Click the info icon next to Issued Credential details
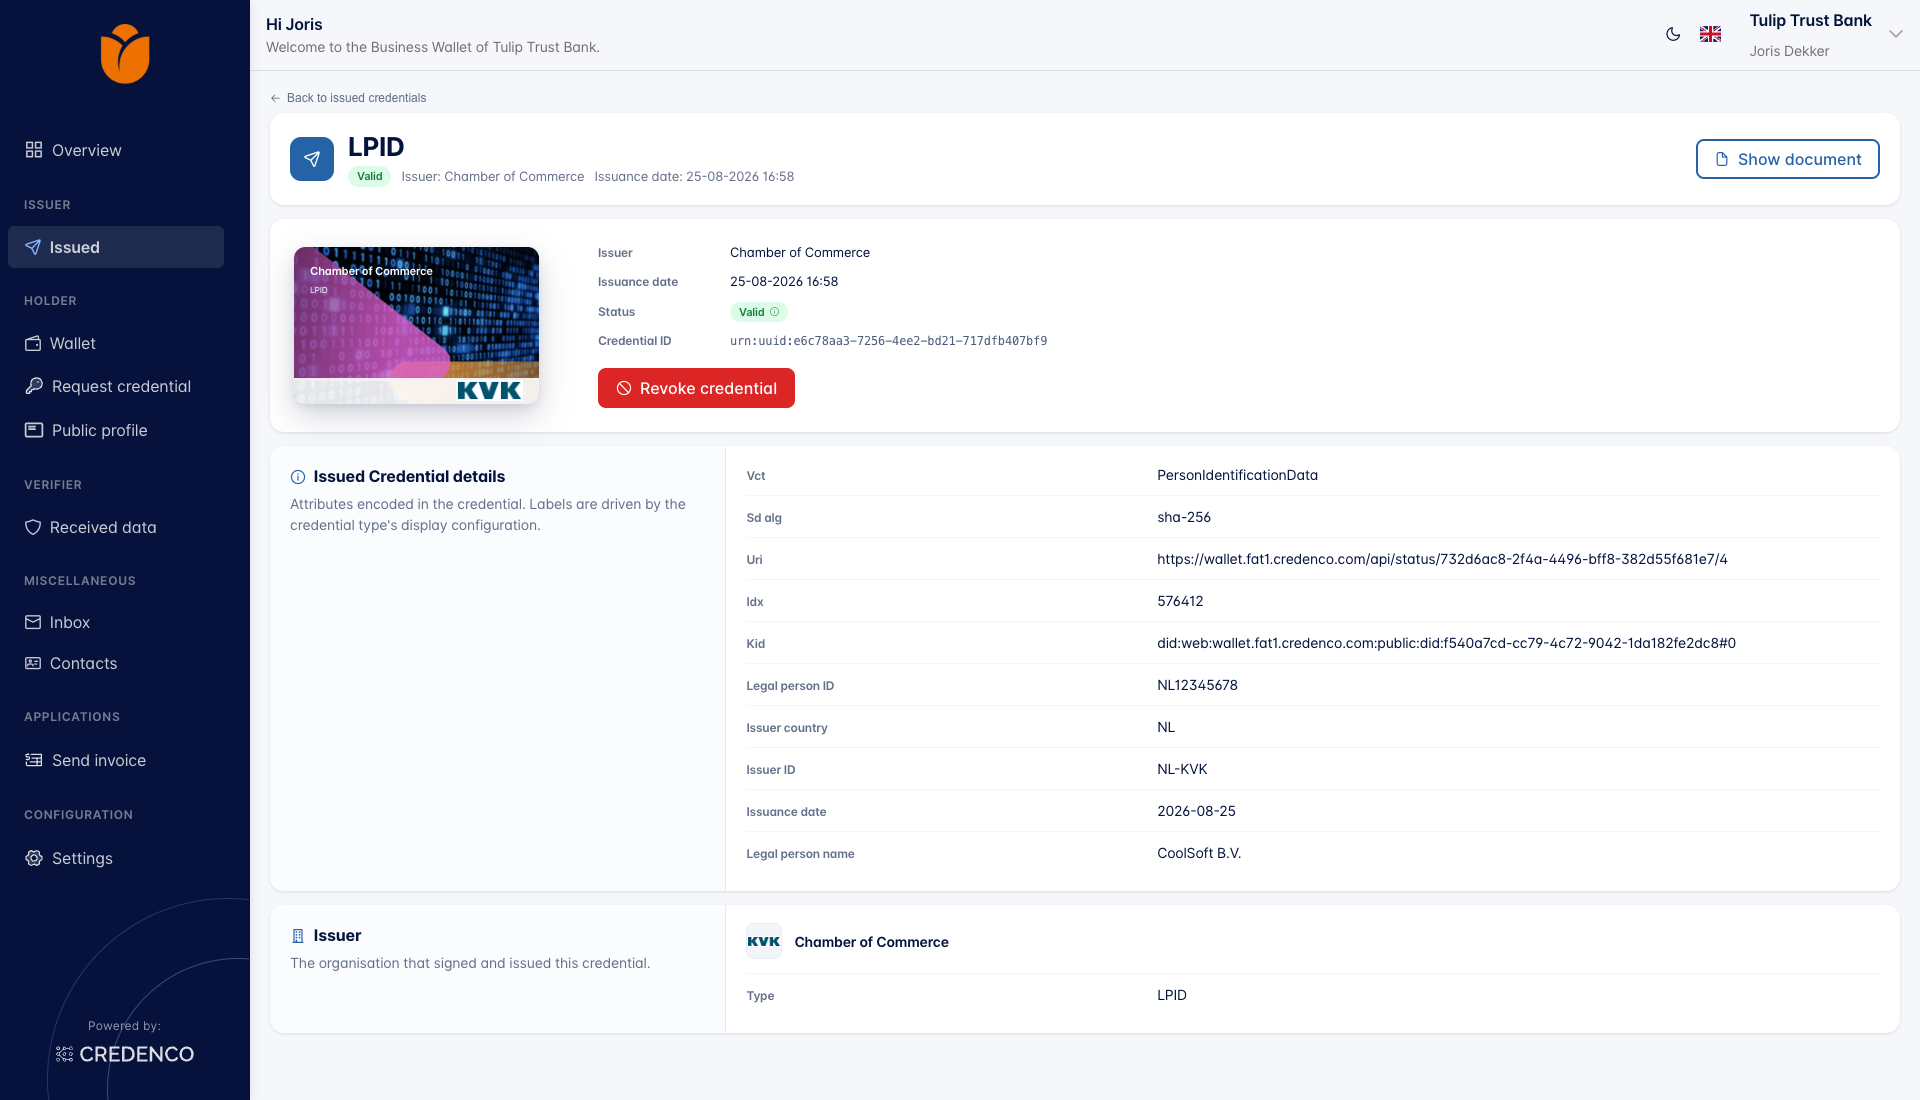This screenshot has width=1920, height=1100. (298, 477)
